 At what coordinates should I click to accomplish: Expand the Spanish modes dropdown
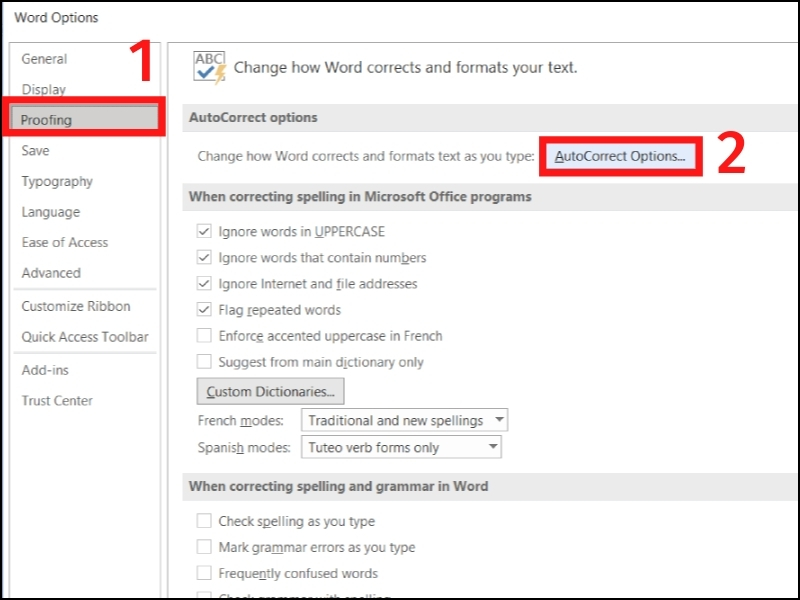[401, 447]
